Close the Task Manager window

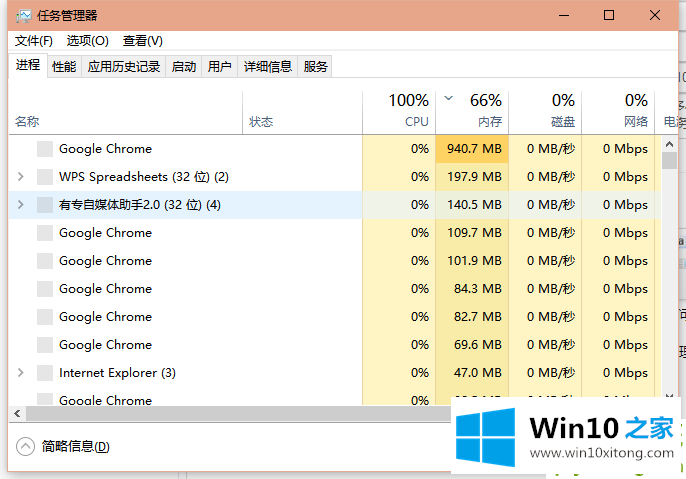pyautogui.click(x=655, y=16)
